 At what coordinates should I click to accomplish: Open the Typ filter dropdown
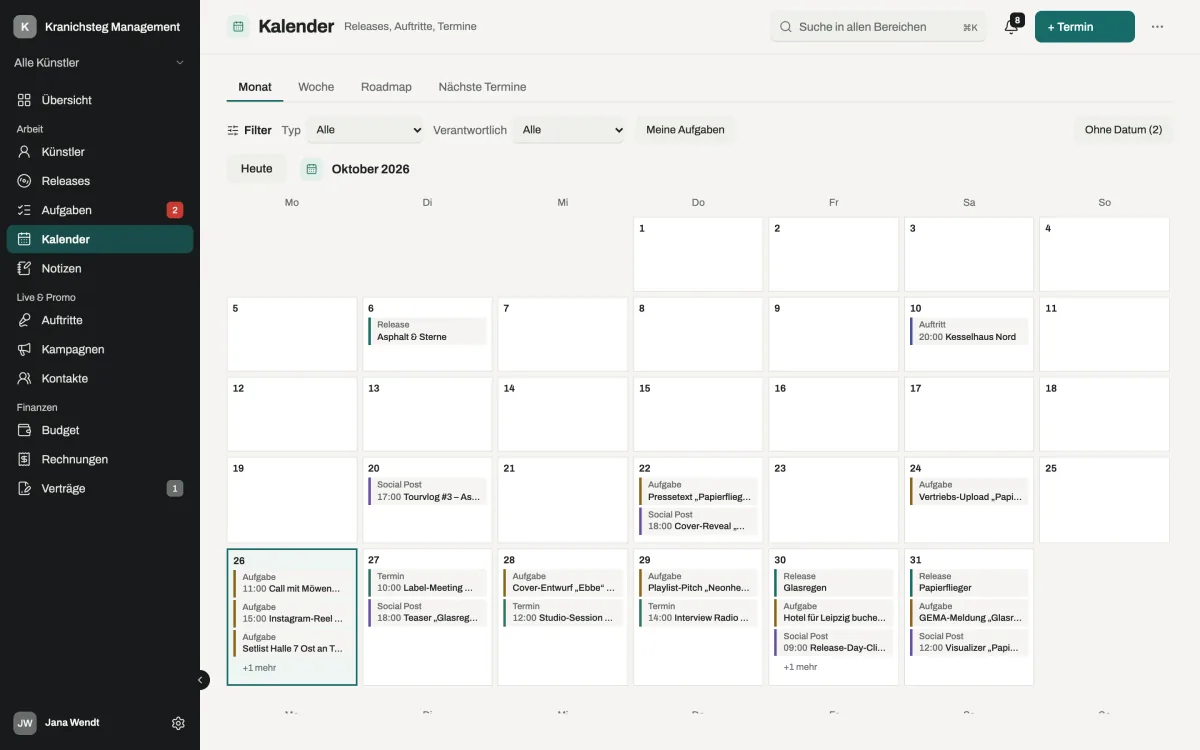point(365,130)
